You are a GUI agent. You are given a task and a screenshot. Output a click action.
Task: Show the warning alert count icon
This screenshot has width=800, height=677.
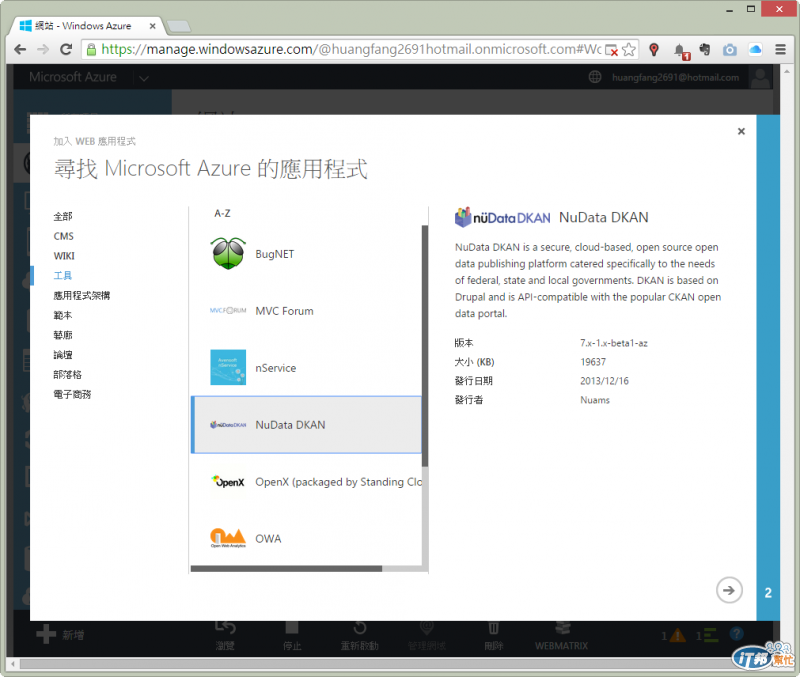click(674, 635)
